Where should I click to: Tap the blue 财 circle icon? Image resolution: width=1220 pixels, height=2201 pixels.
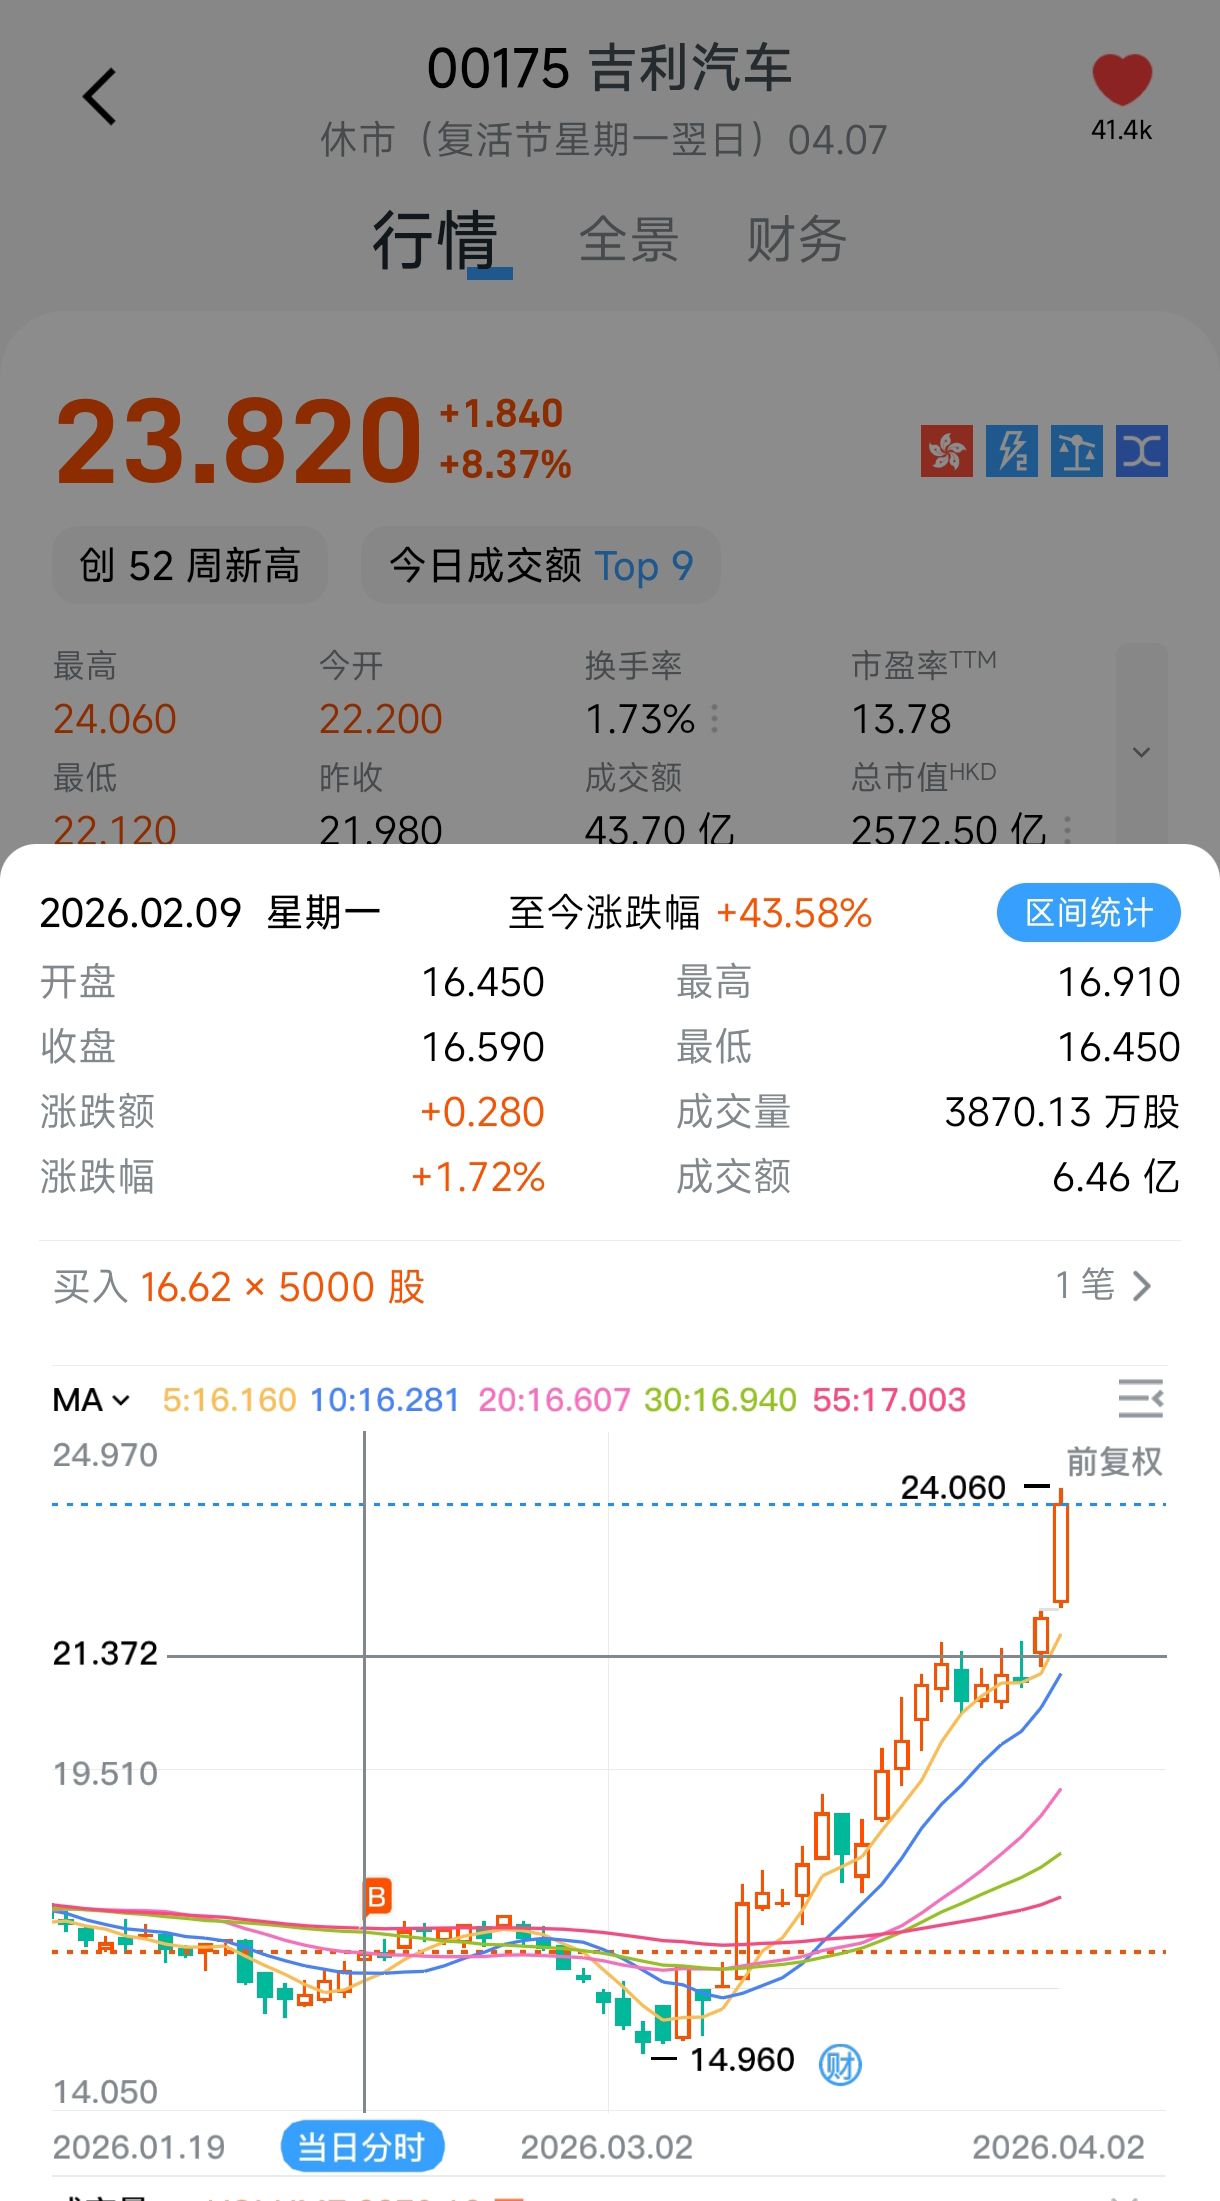[x=840, y=2063]
